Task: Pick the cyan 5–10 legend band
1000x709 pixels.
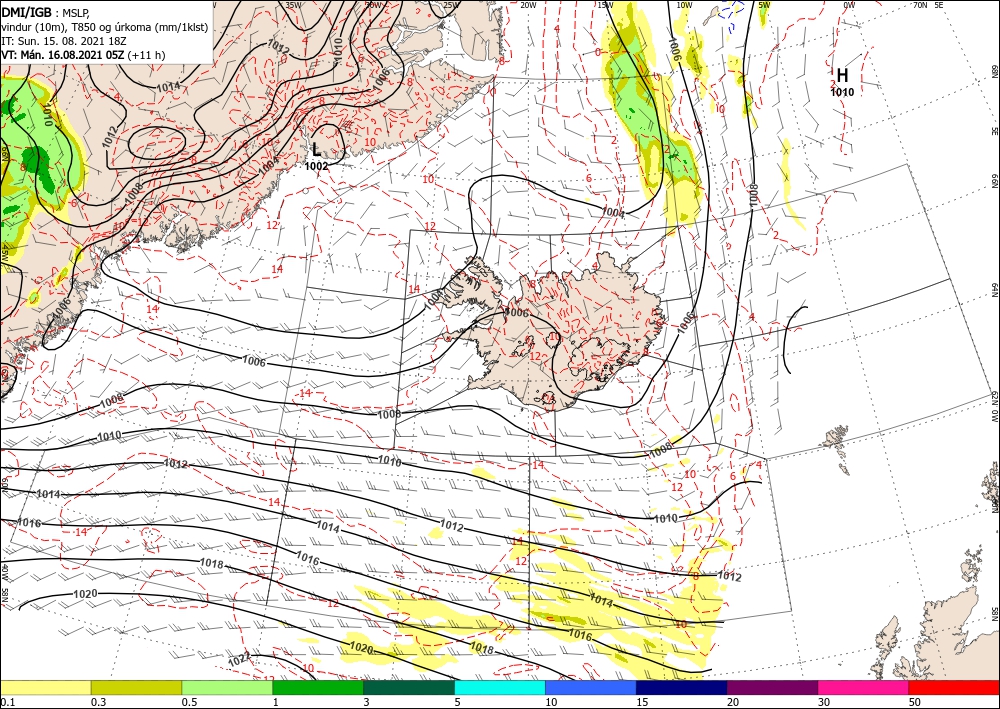Action: click(500, 687)
